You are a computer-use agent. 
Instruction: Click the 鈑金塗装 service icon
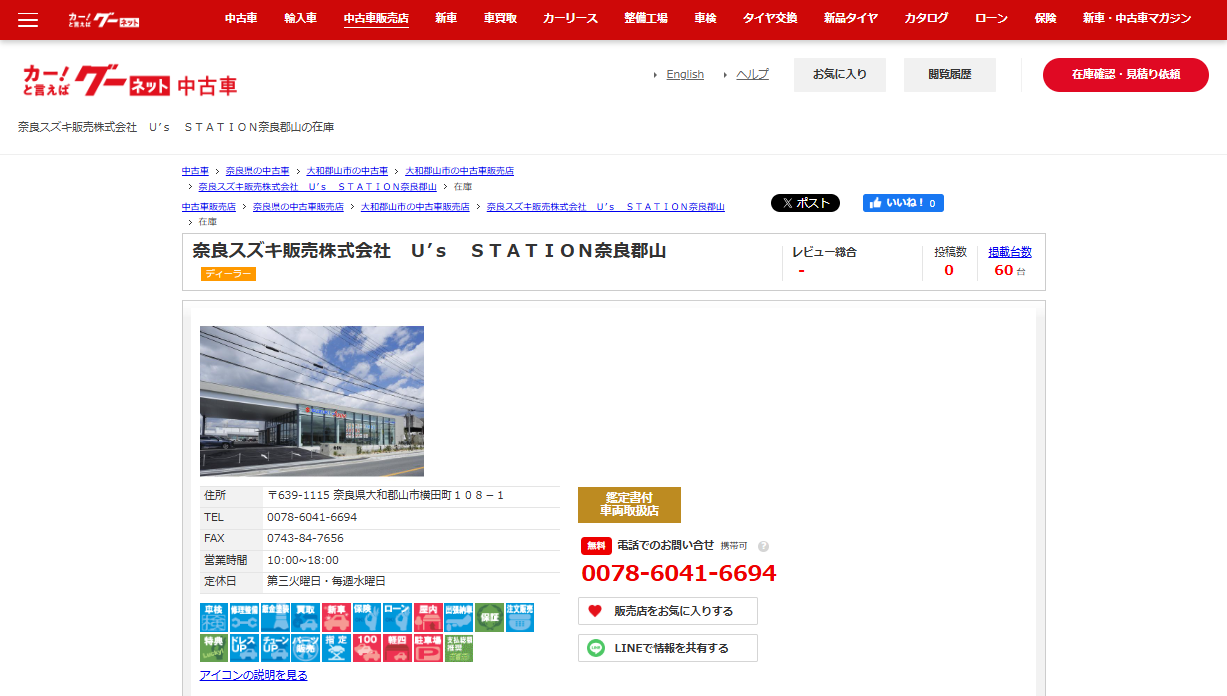point(275,617)
